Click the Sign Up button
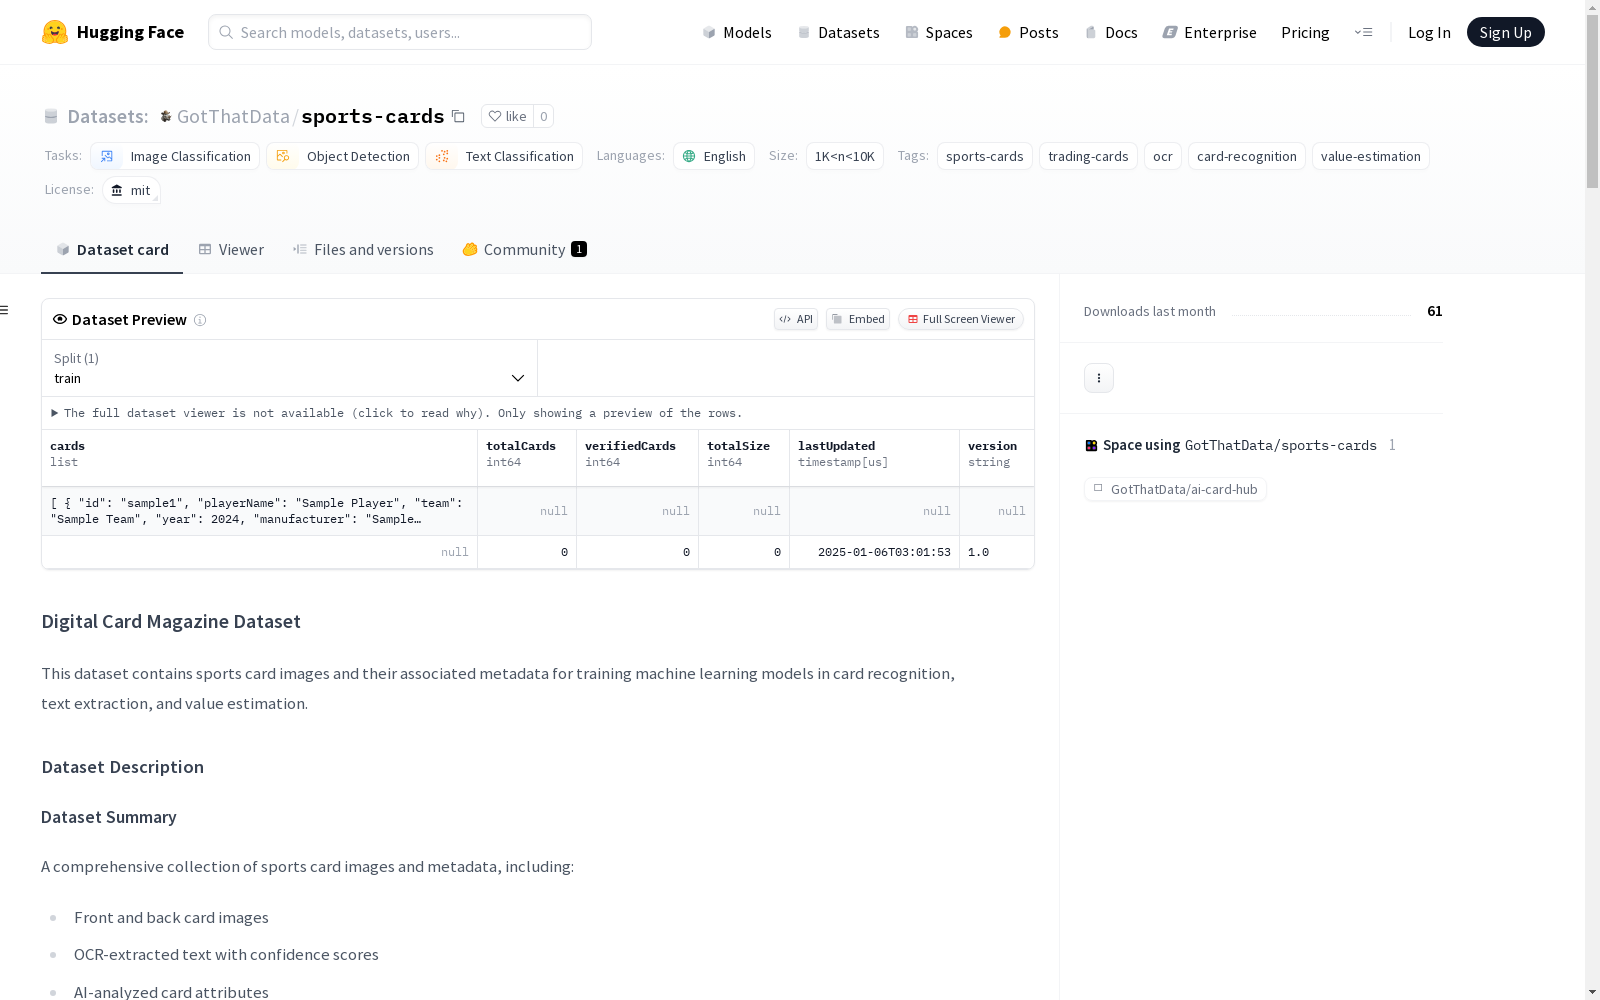 [x=1505, y=32]
